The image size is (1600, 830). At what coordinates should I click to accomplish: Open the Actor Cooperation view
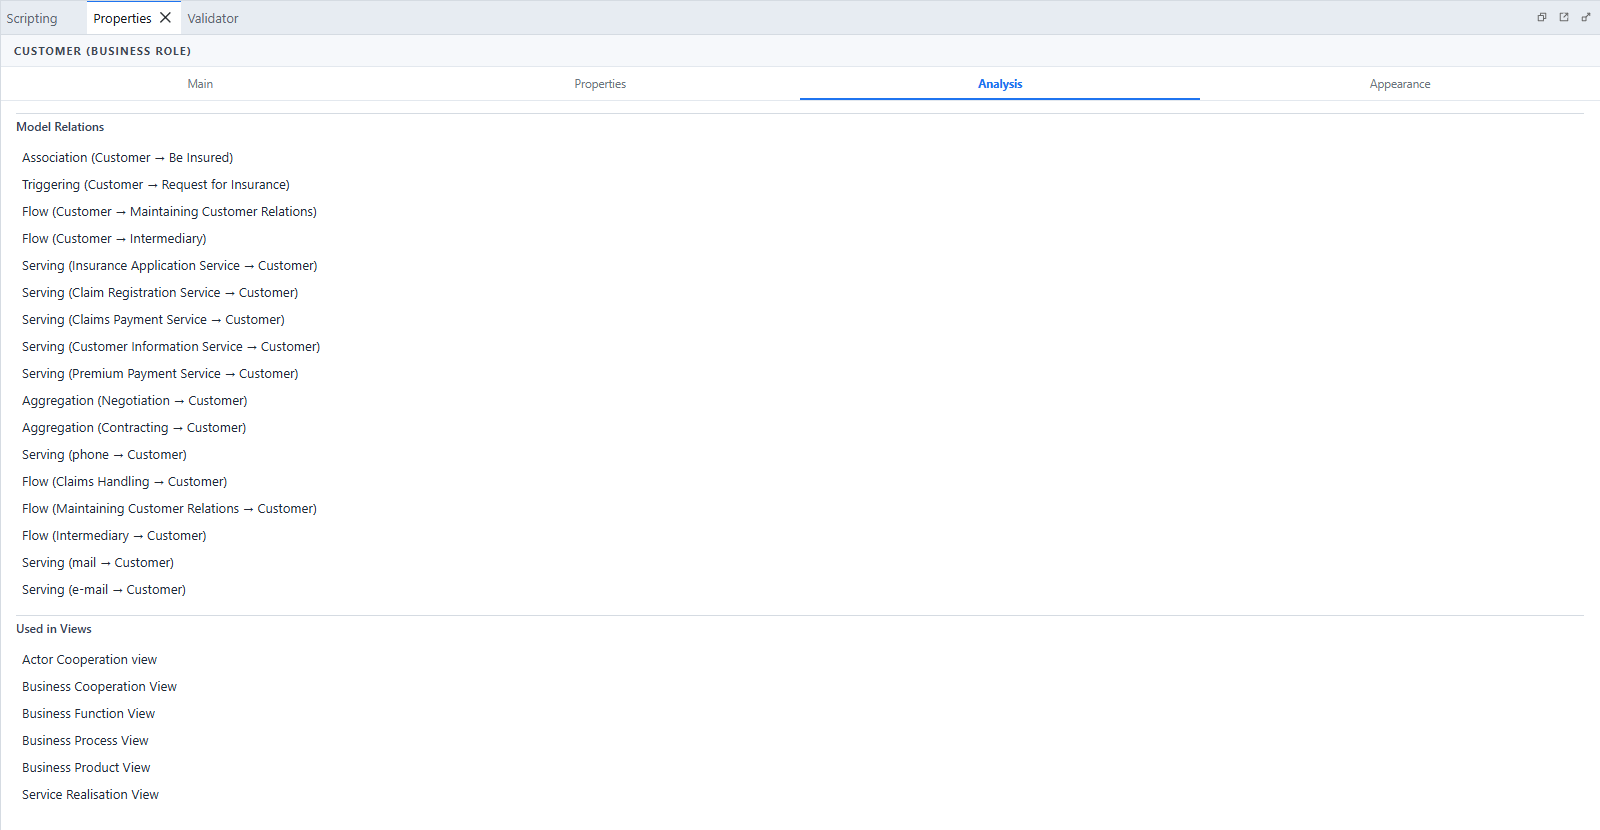coord(89,660)
